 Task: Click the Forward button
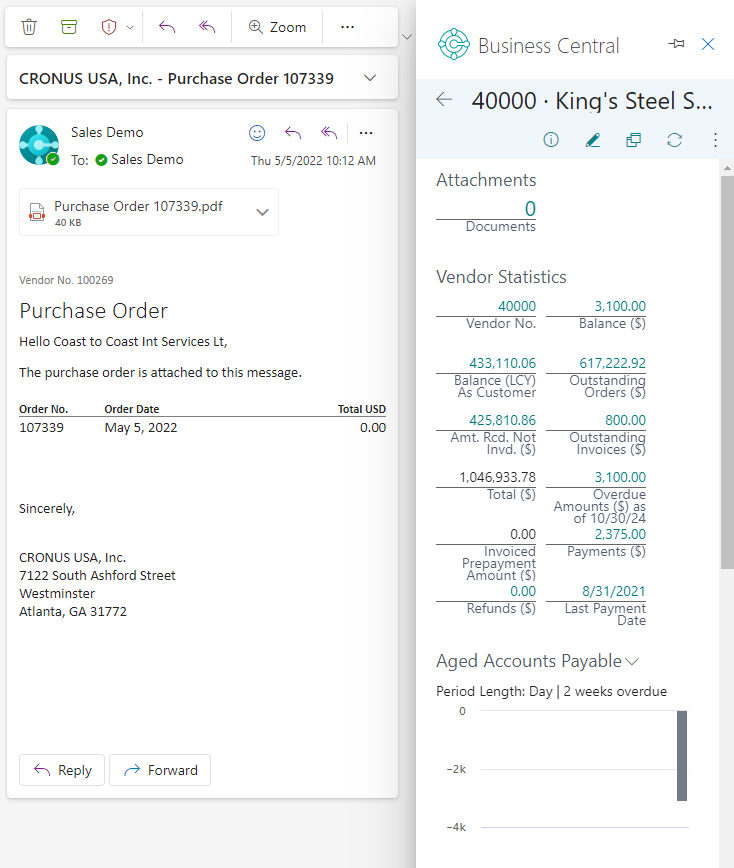(x=160, y=770)
